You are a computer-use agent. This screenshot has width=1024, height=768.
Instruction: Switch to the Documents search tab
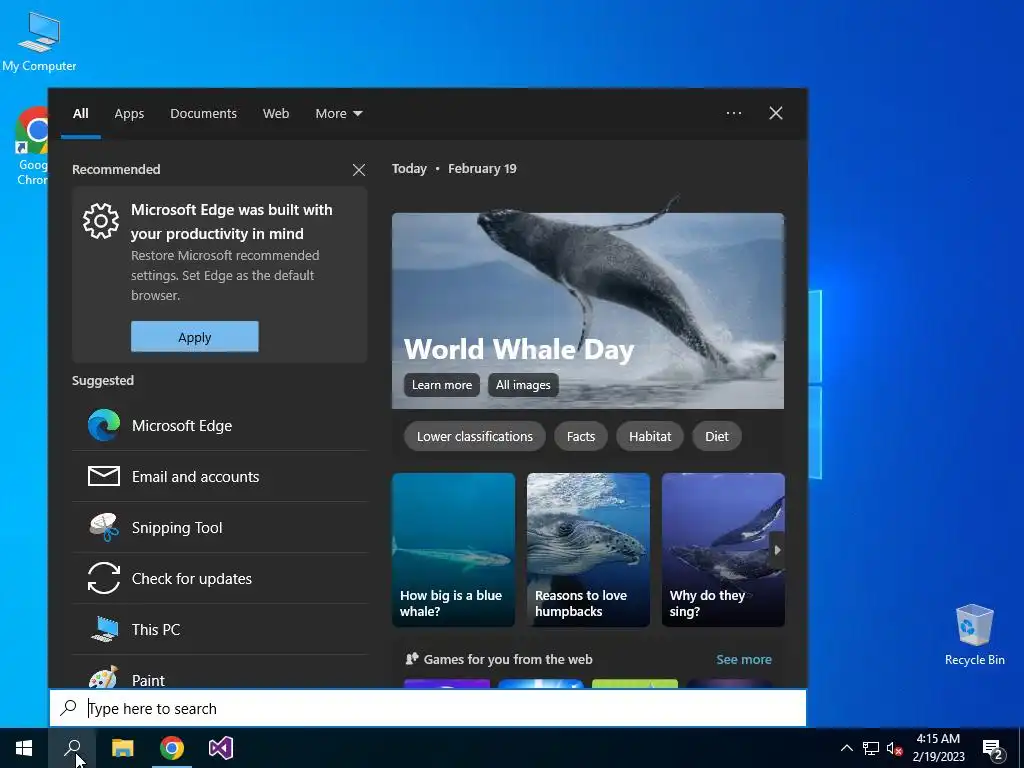[x=203, y=114]
